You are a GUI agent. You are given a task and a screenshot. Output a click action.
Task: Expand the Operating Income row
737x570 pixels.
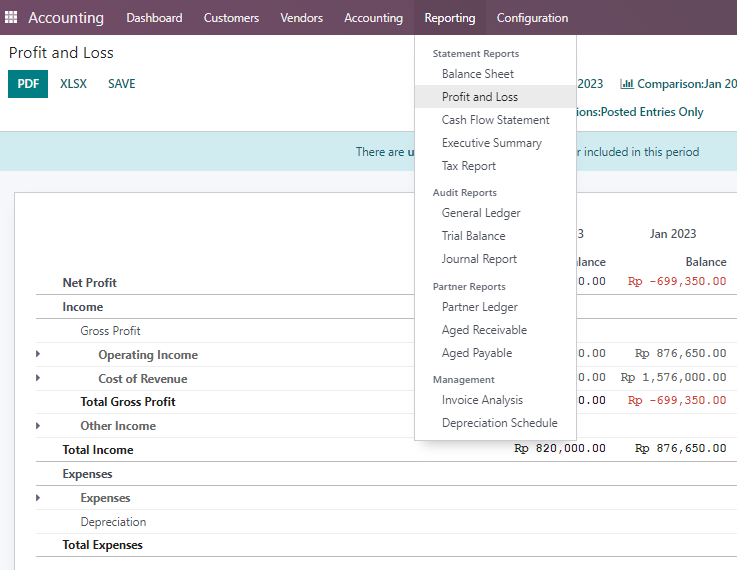coord(38,354)
